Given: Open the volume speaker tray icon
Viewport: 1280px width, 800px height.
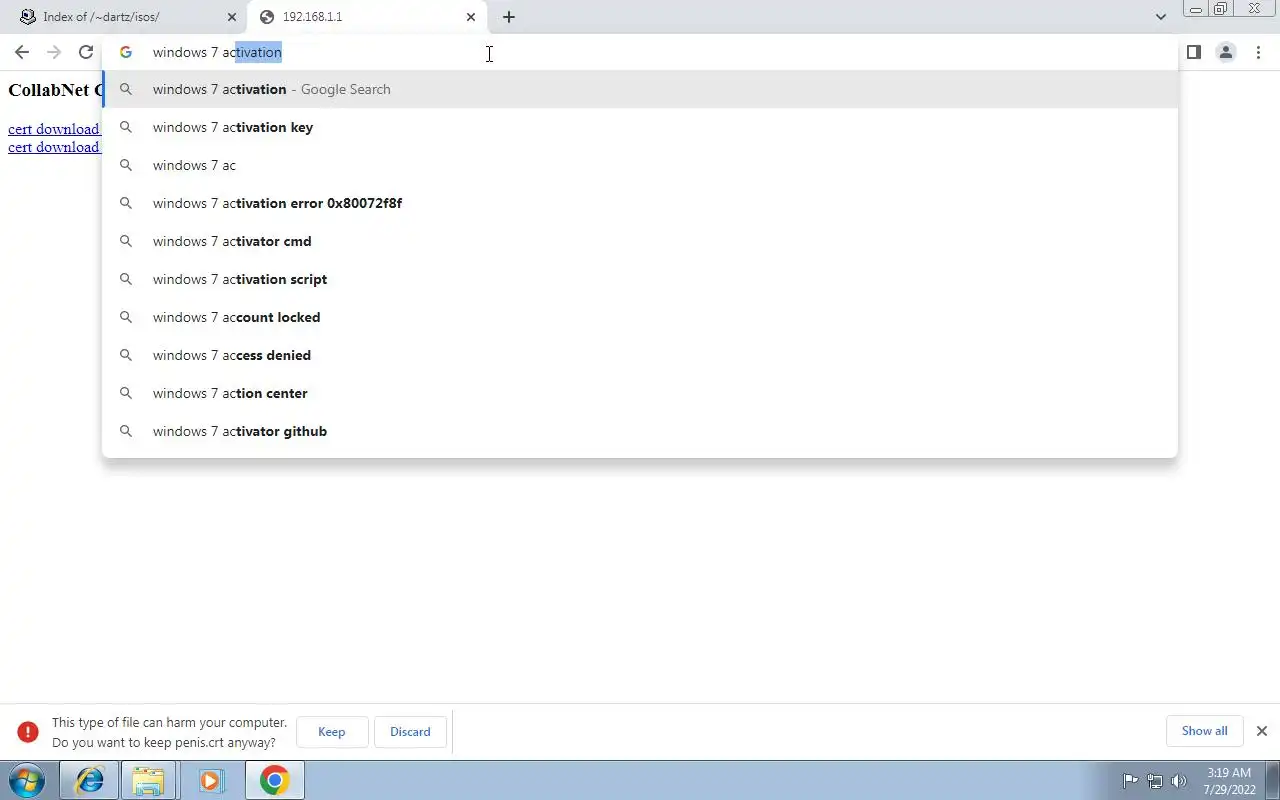Looking at the screenshot, I should (1179, 781).
